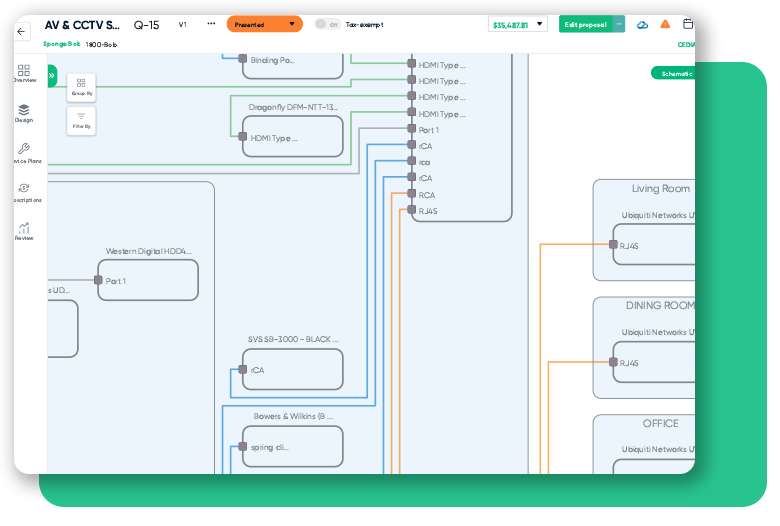Select the Living Room RJ45 port connector

(x=614, y=244)
